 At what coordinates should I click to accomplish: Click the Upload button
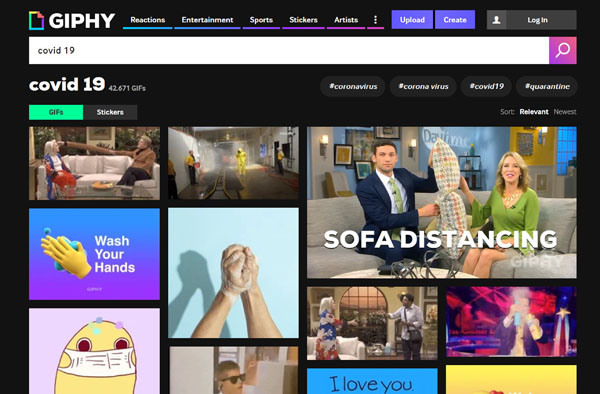coord(412,20)
